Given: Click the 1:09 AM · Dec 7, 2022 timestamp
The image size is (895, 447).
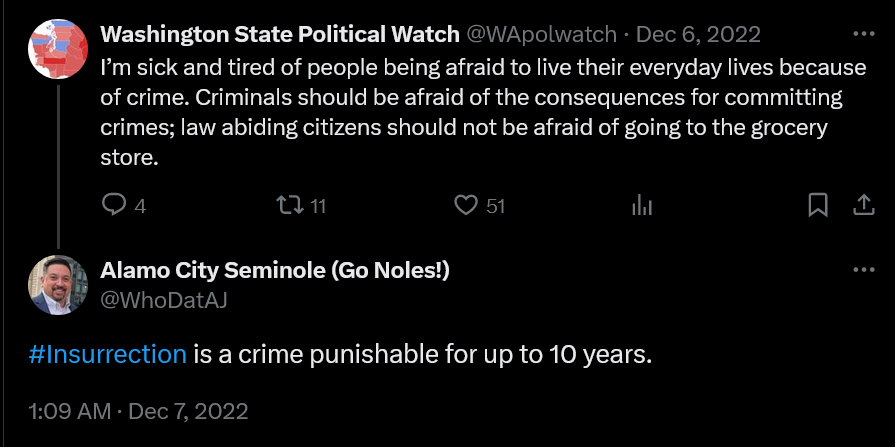Looking at the screenshot, I should (138, 411).
